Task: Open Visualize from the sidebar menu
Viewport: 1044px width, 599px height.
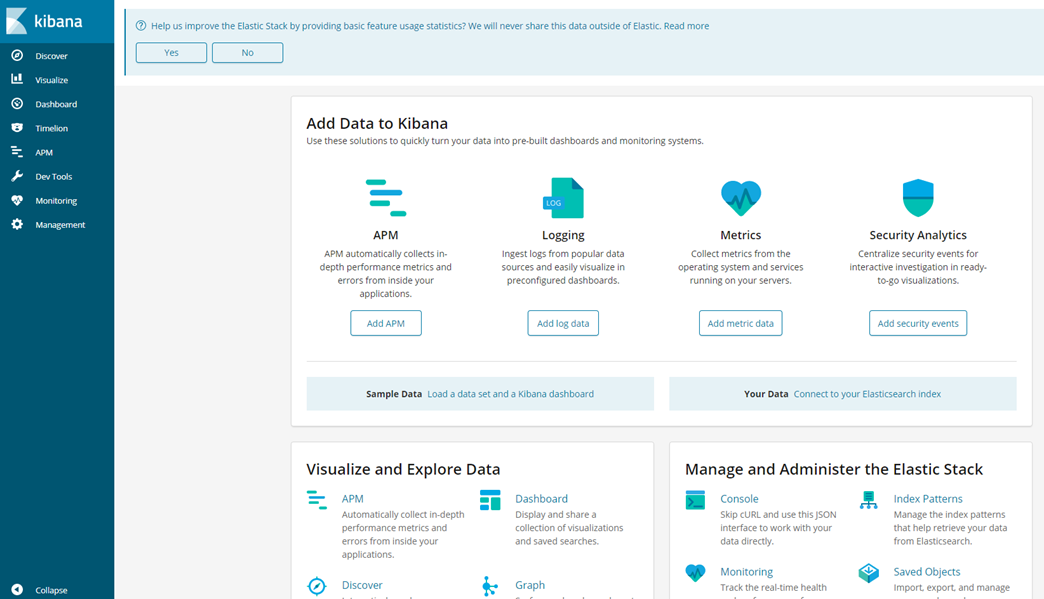Action: click(x=52, y=80)
